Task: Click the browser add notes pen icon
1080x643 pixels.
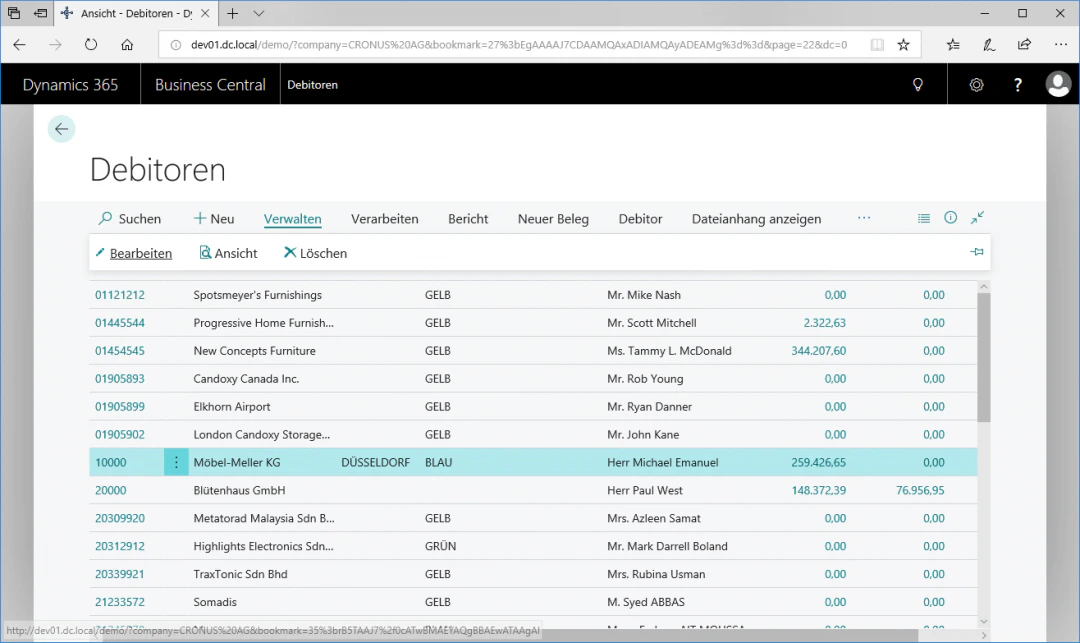Action: coord(988,45)
